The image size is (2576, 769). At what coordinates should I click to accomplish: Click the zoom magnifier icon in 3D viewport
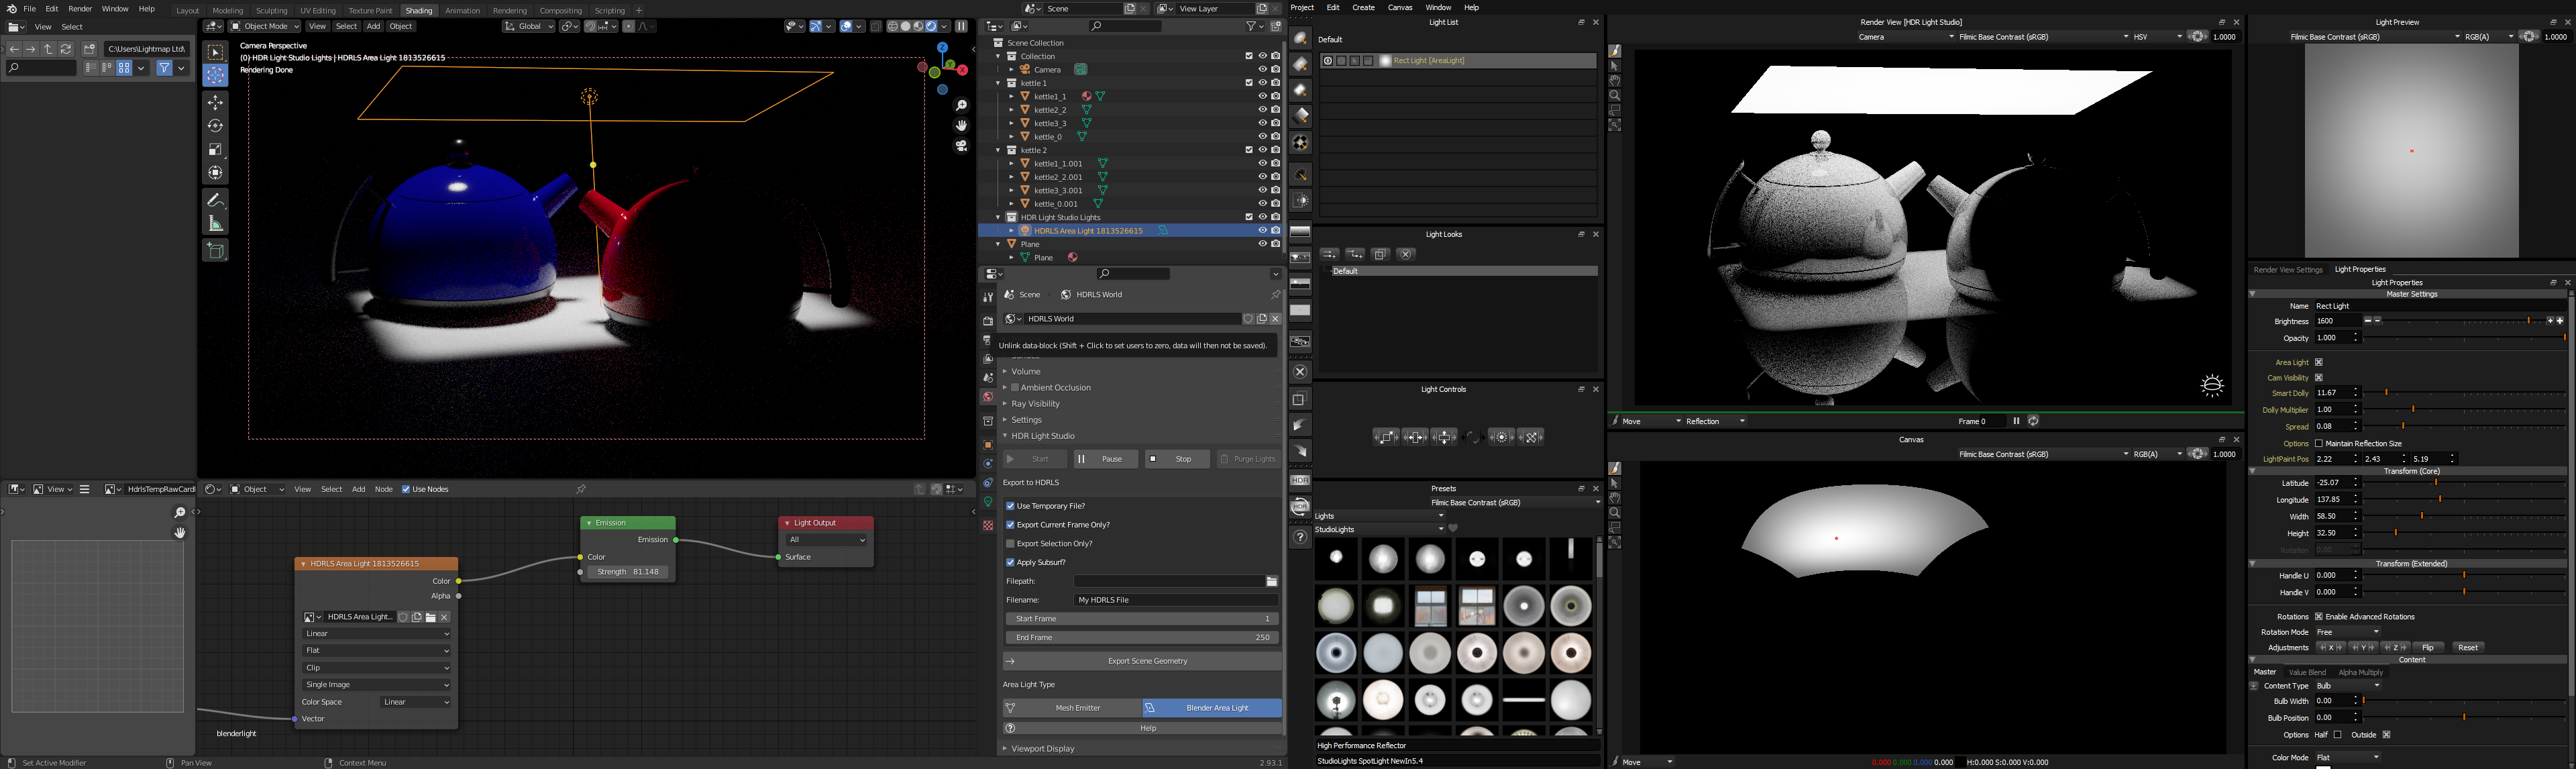(961, 105)
